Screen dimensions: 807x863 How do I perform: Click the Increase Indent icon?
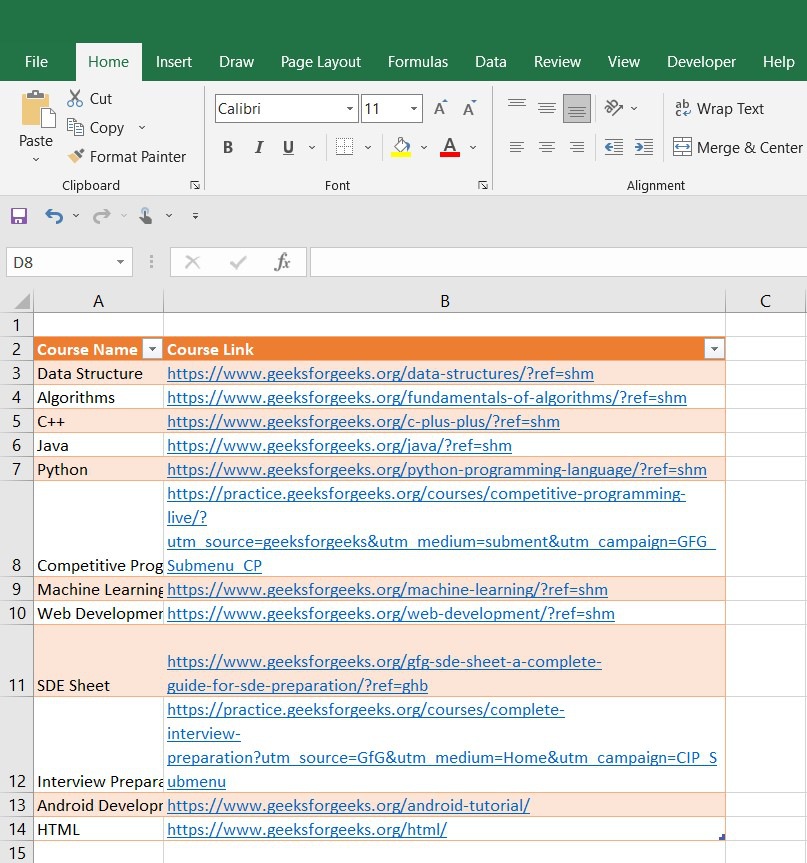point(644,147)
